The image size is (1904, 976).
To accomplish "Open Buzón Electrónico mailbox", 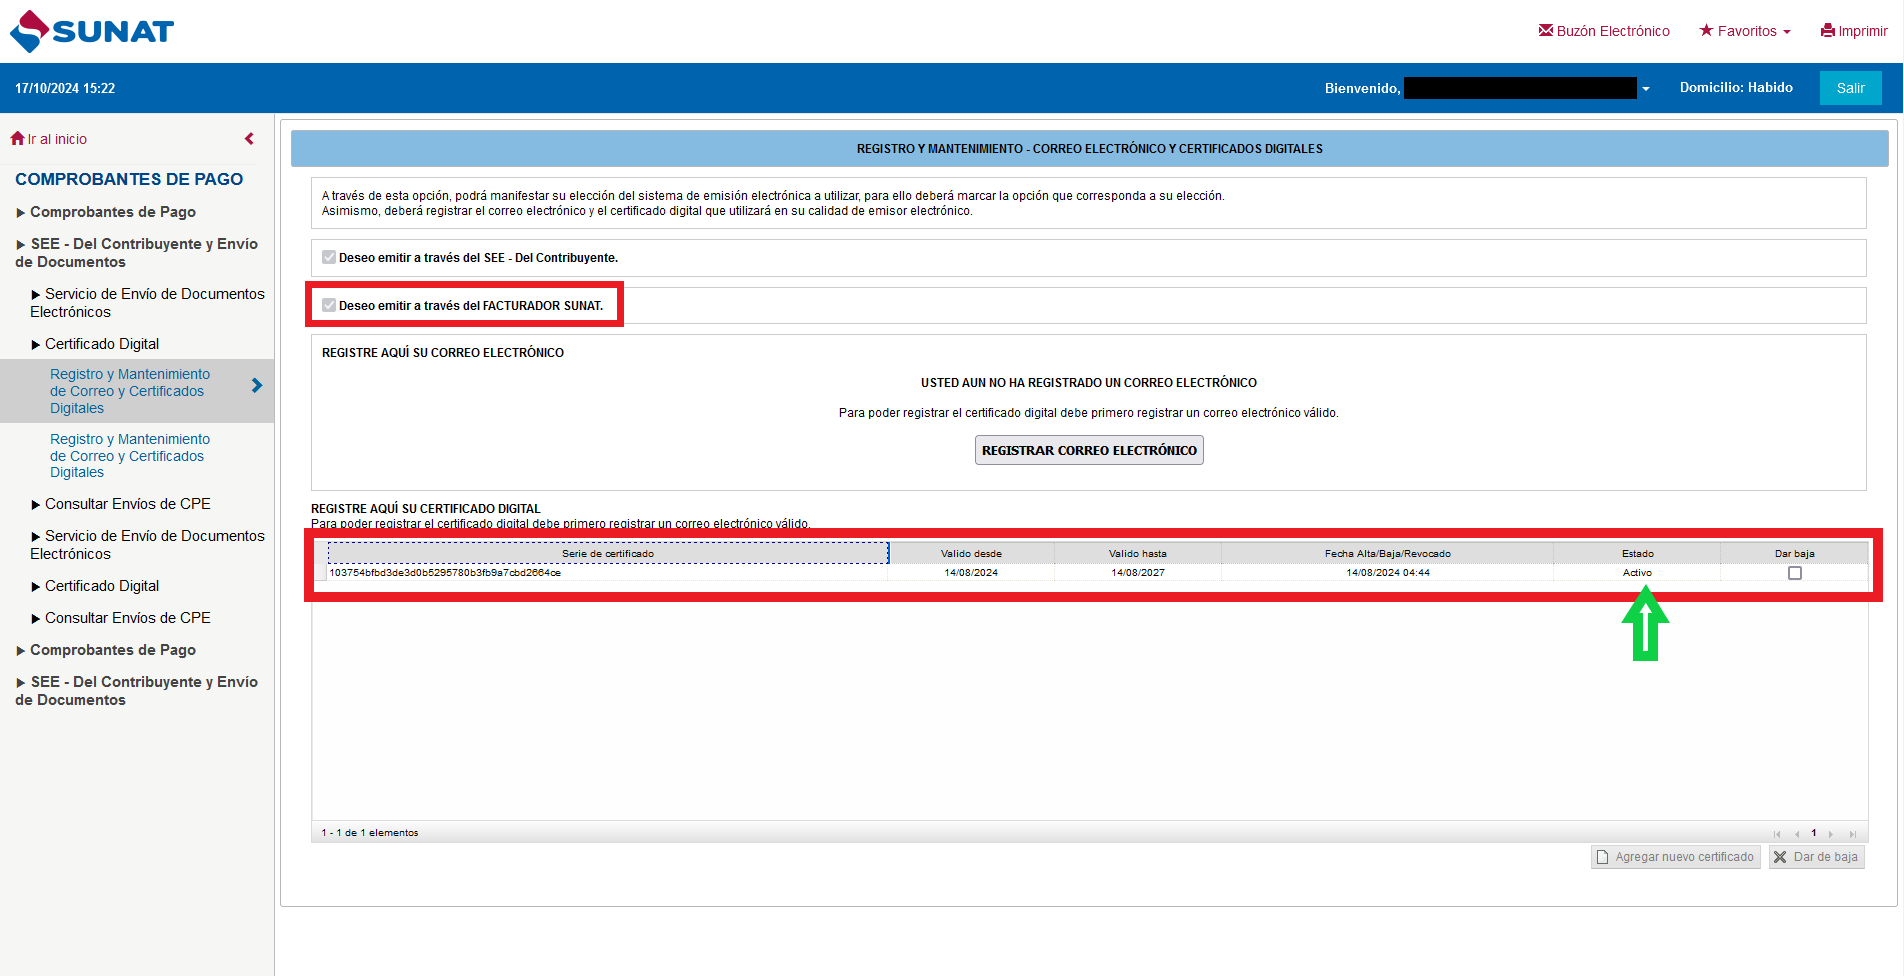I will pyautogui.click(x=1604, y=31).
